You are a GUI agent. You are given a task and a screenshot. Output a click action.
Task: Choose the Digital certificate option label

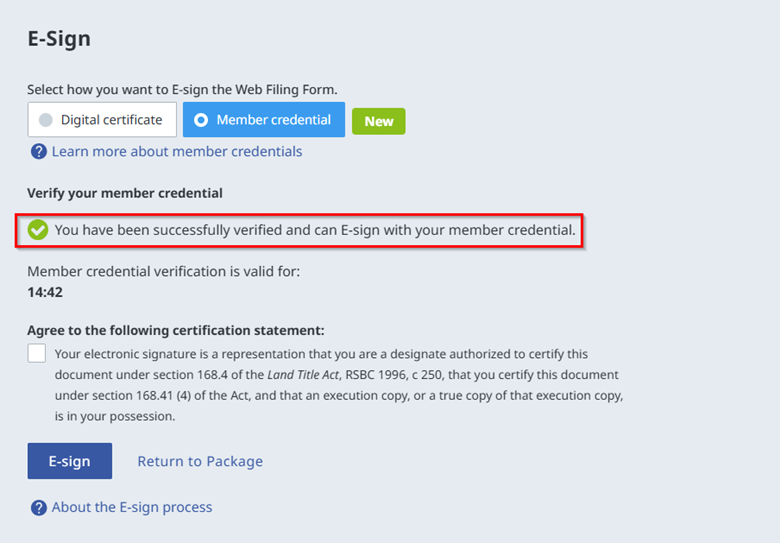(x=111, y=120)
